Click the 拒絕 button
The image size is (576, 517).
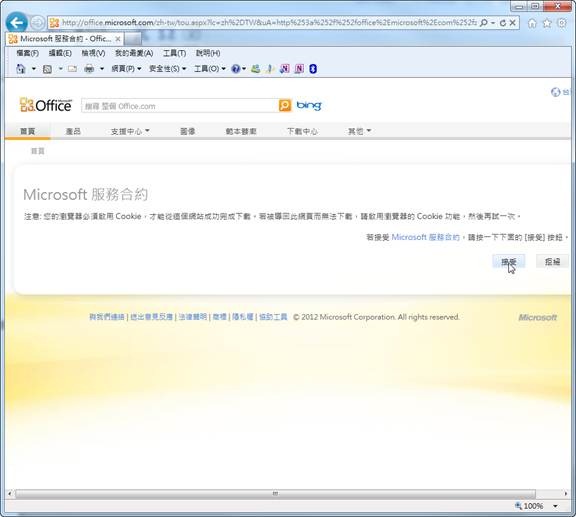pyautogui.click(x=552, y=261)
